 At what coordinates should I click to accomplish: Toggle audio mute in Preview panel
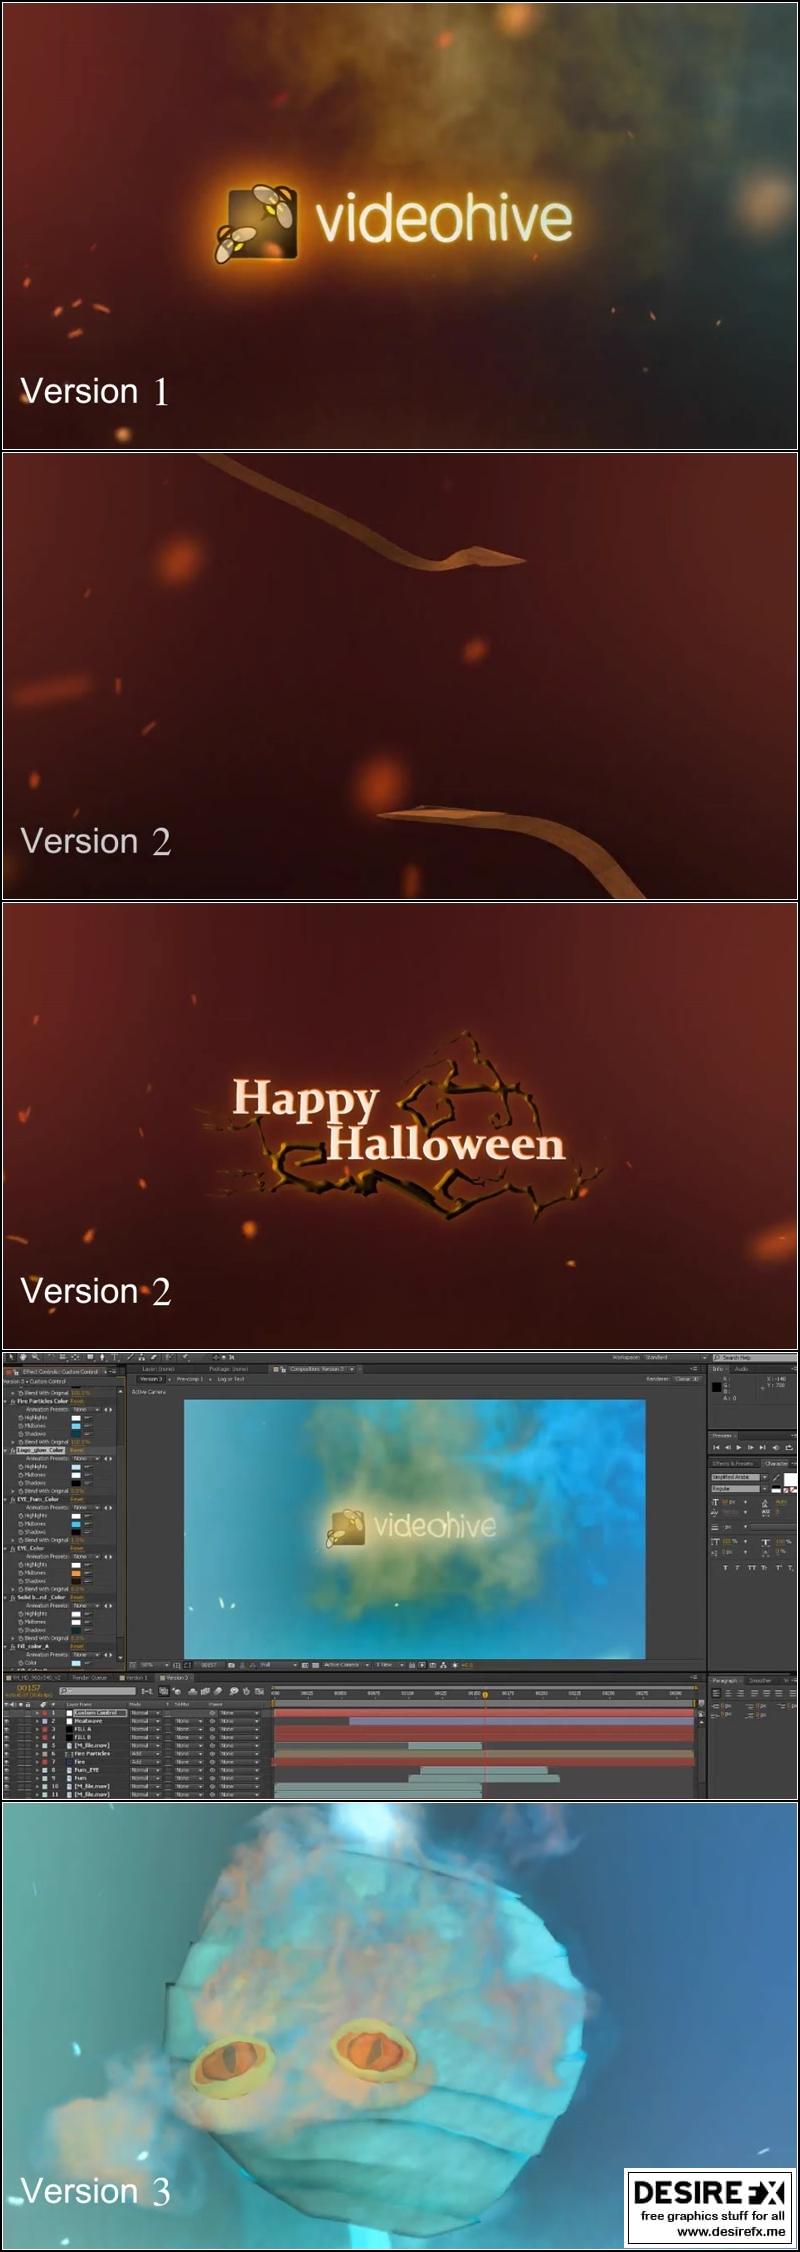(776, 1447)
